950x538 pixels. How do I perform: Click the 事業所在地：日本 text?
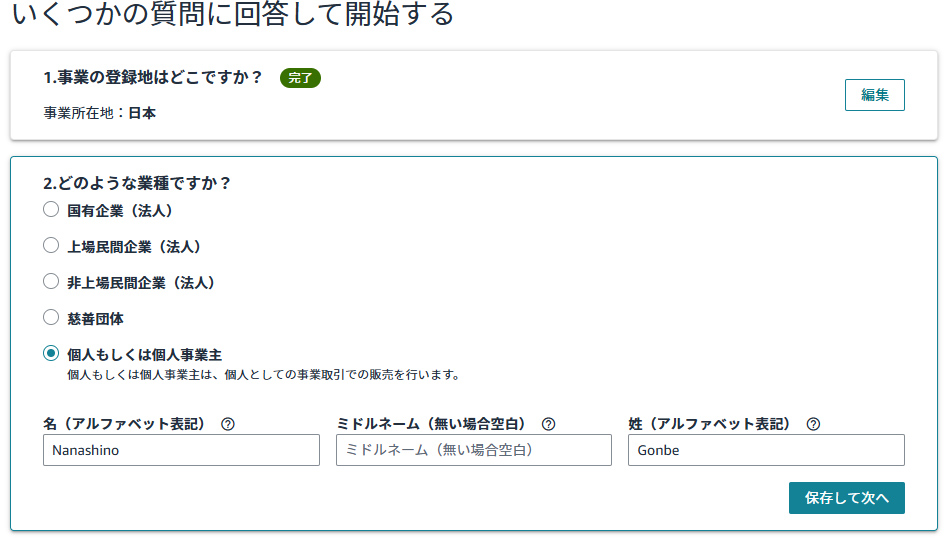99,113
